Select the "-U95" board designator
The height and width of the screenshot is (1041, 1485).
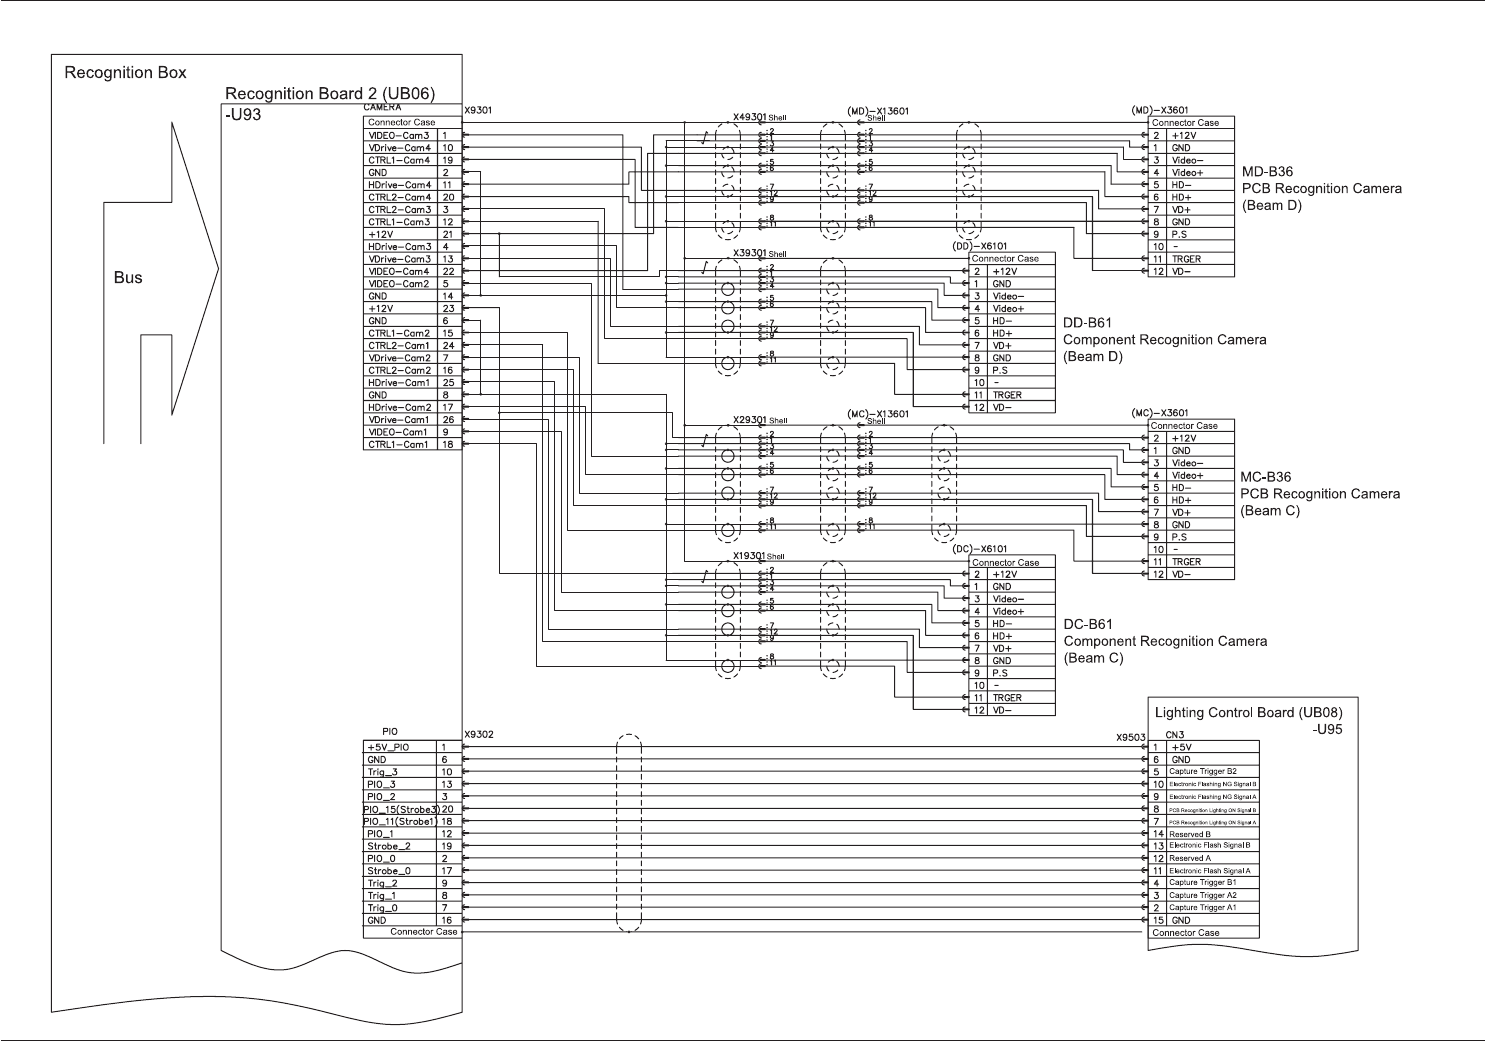(x=1327, y=730)
